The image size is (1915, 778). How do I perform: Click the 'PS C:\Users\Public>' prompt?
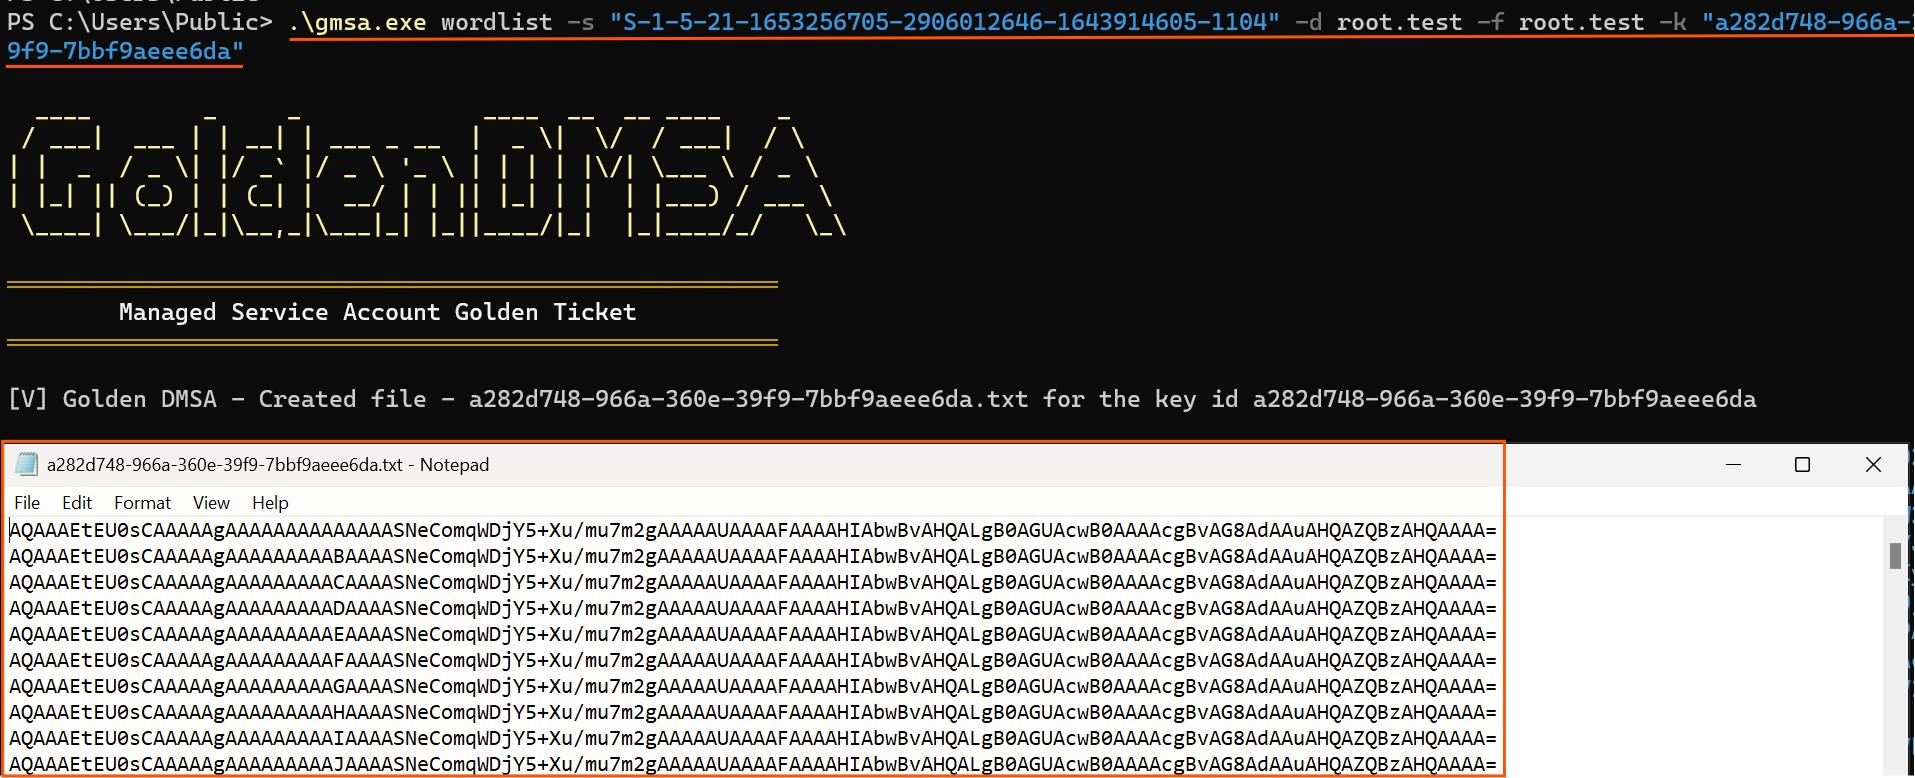coord(139,22)
